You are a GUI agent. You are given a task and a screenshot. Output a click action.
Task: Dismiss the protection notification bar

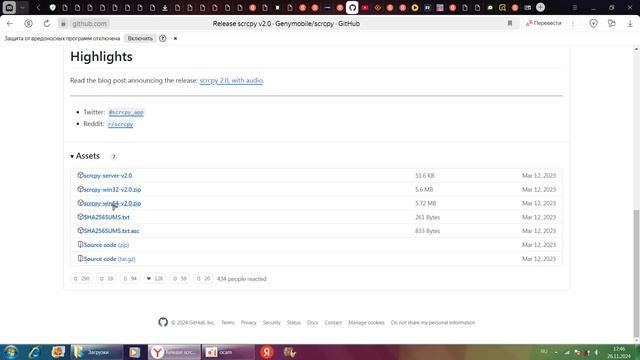176,38
